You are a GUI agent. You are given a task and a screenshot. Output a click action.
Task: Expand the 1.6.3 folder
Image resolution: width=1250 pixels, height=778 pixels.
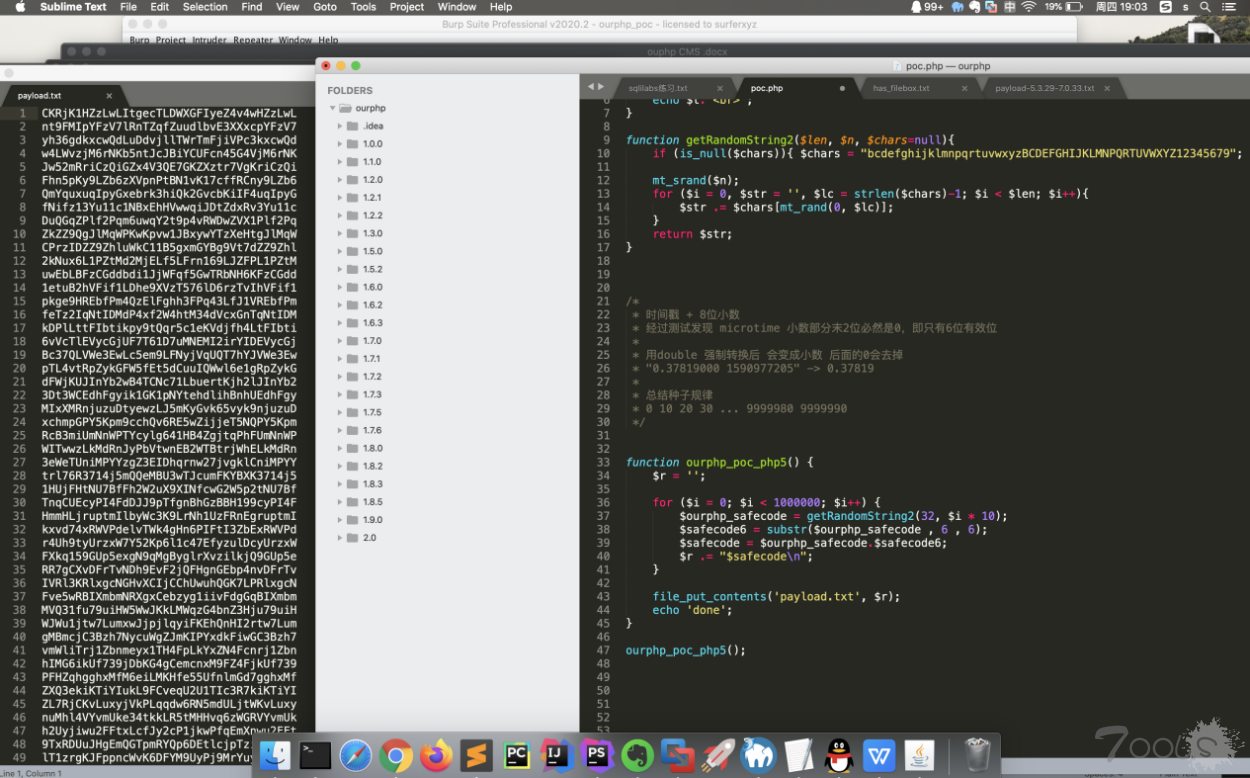[x=340, y=323]
